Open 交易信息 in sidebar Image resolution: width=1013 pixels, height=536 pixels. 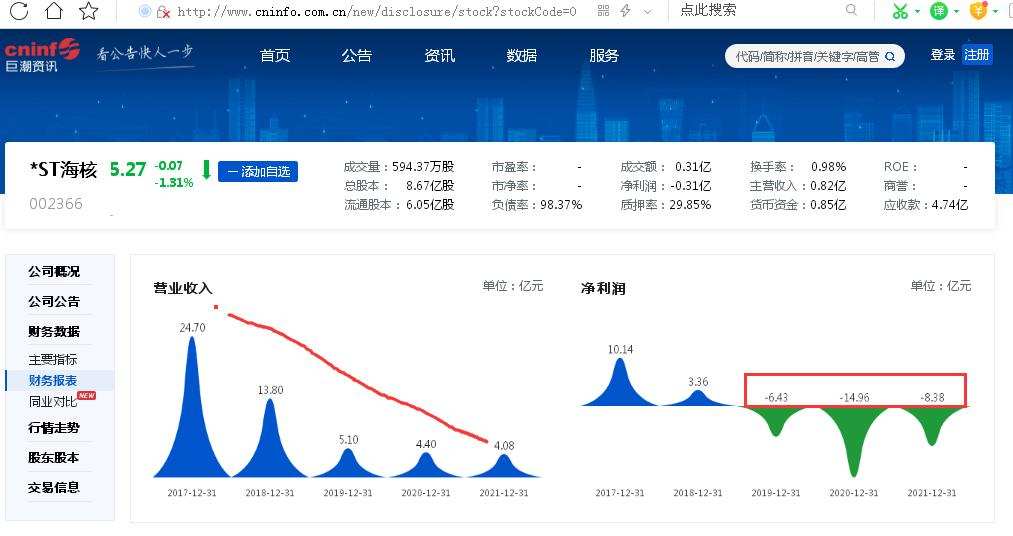click(x=54, y=488)
